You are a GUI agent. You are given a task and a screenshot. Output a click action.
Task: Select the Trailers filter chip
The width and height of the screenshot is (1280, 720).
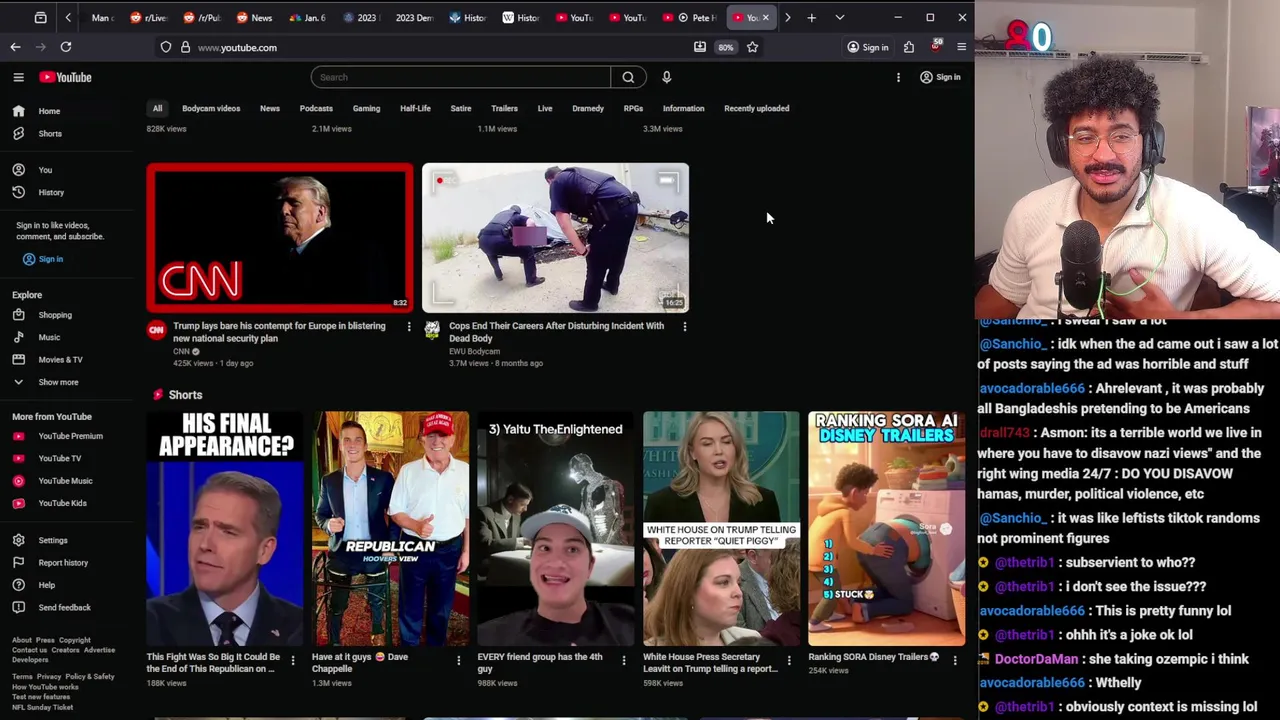coord(504,108)
